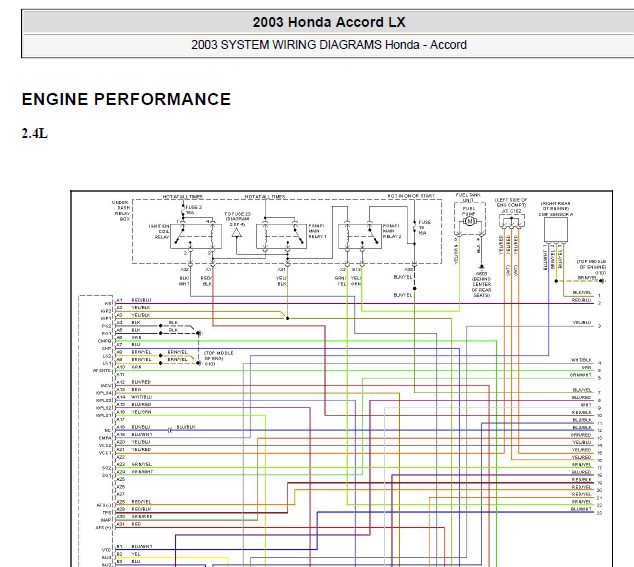Click the Ignition Coil Relay symbol
This screenshot has width=634, height=567.
click(196, 236)
